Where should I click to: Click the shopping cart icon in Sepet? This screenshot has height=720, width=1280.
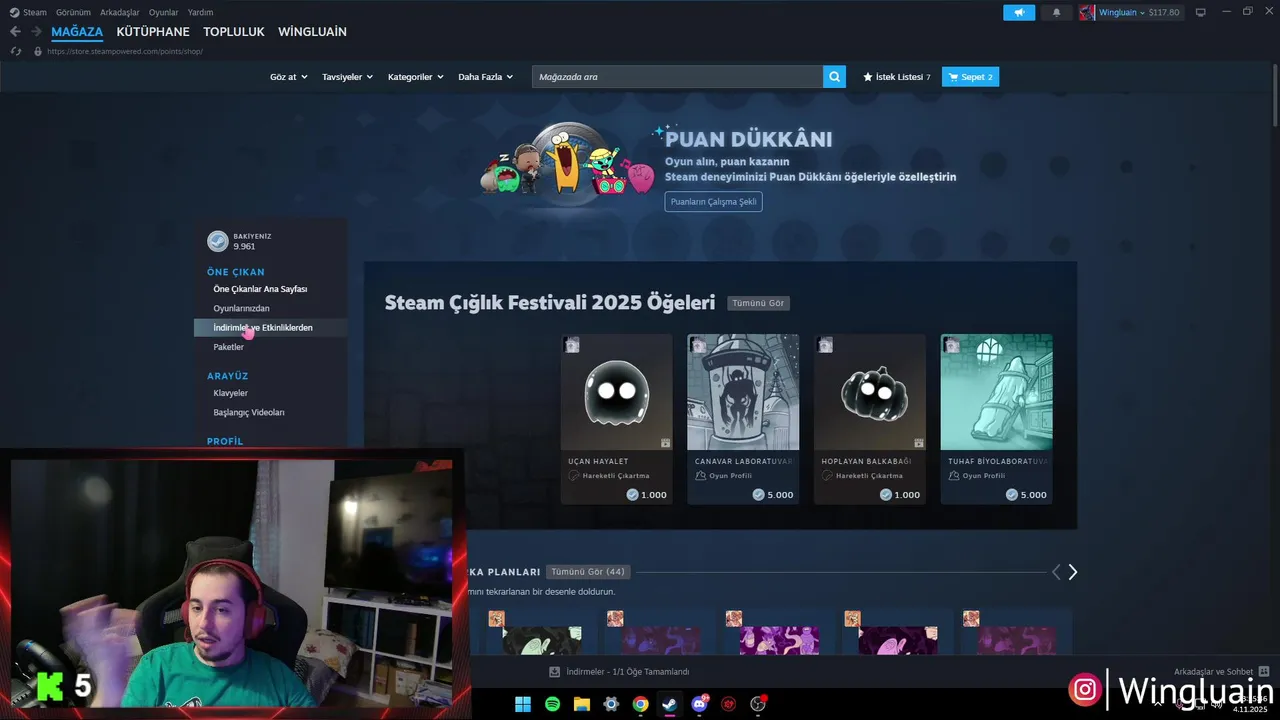click(953, 77)
